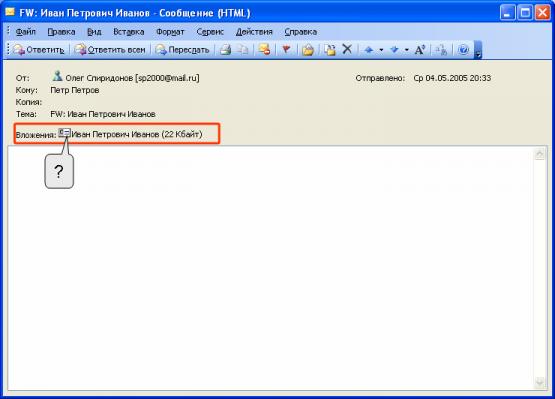Open the Файл menu

click(x=25, y=32)
